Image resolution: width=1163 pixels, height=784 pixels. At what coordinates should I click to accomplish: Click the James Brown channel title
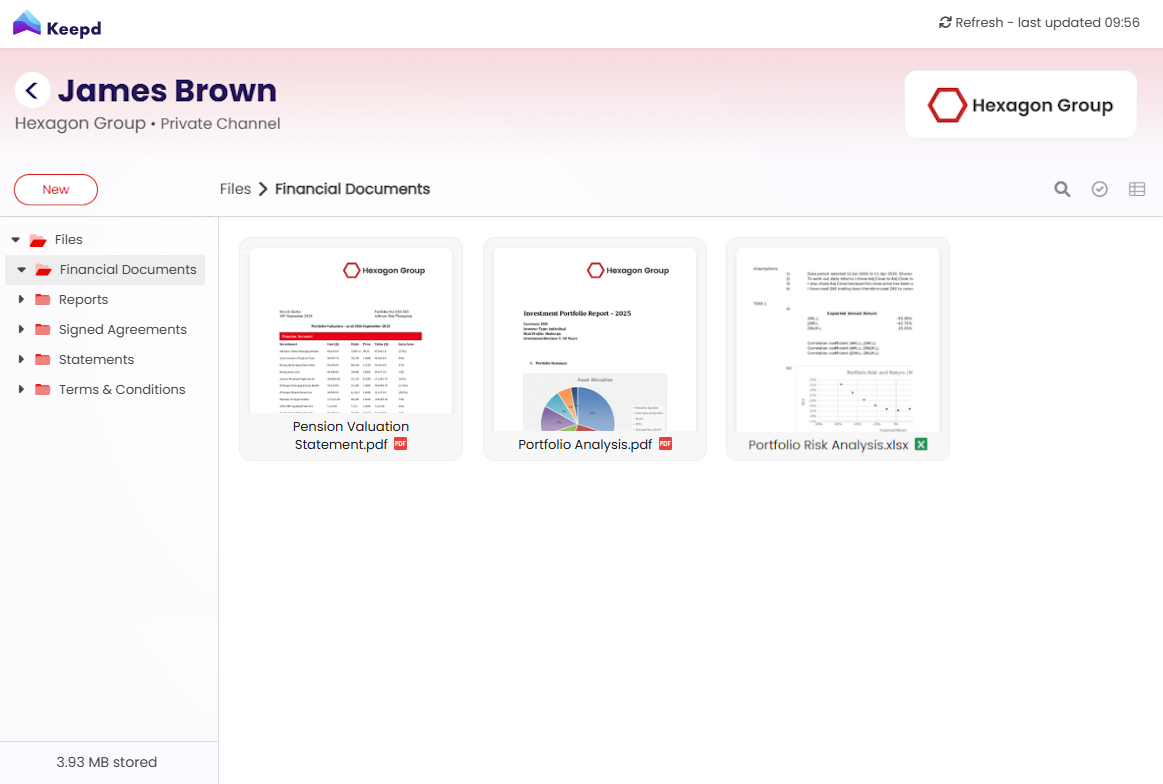tap(168, 90)
